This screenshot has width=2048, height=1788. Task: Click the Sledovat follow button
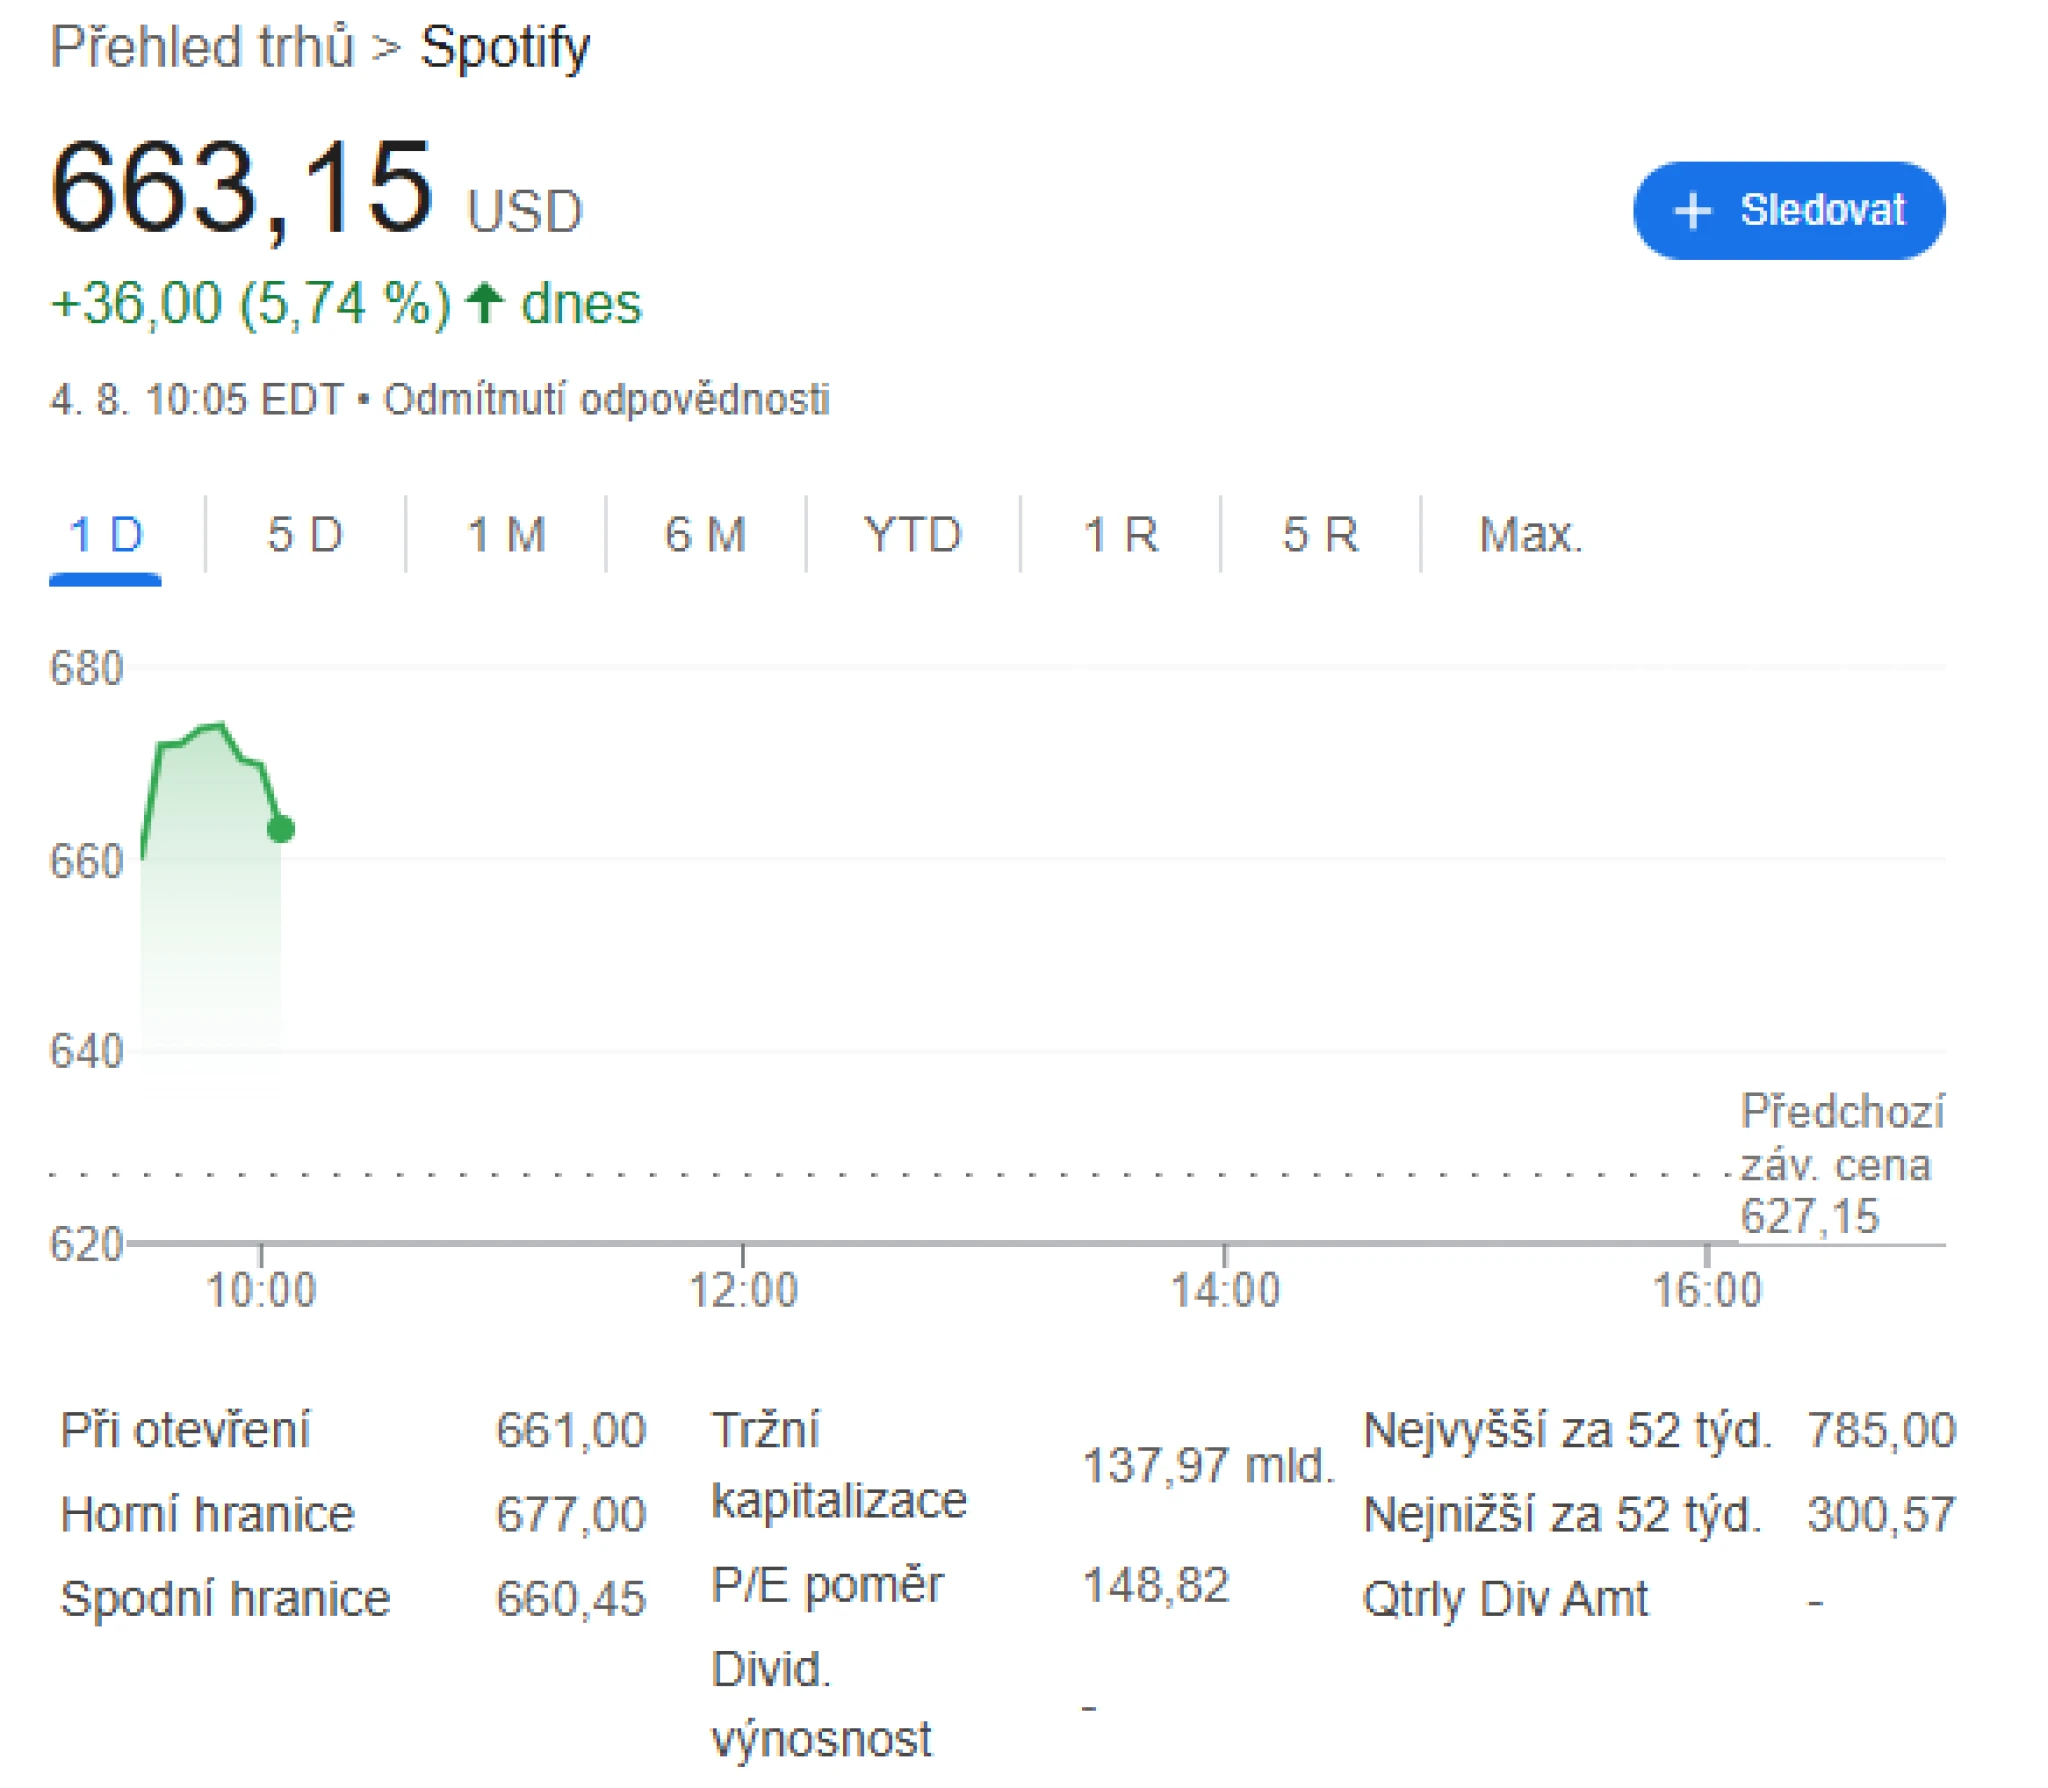tap(1788, 210)
